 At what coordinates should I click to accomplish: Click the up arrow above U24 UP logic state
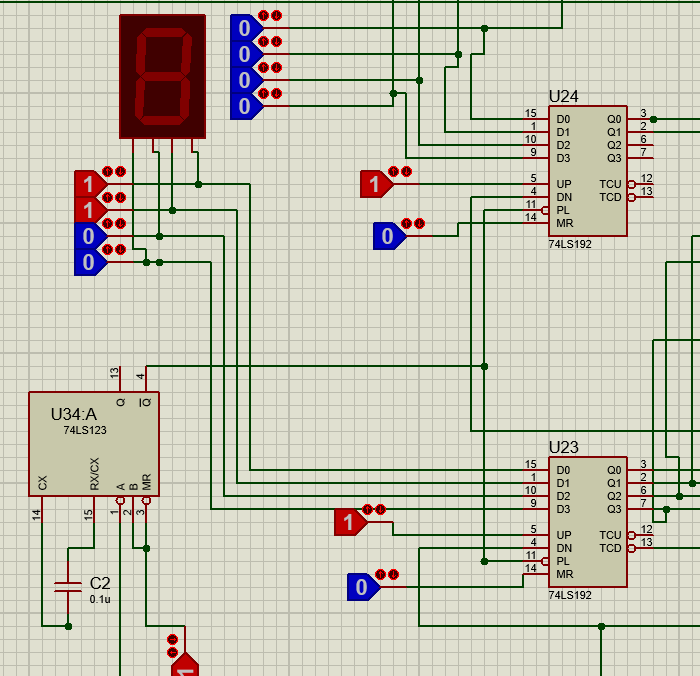[x=393, y=171]
